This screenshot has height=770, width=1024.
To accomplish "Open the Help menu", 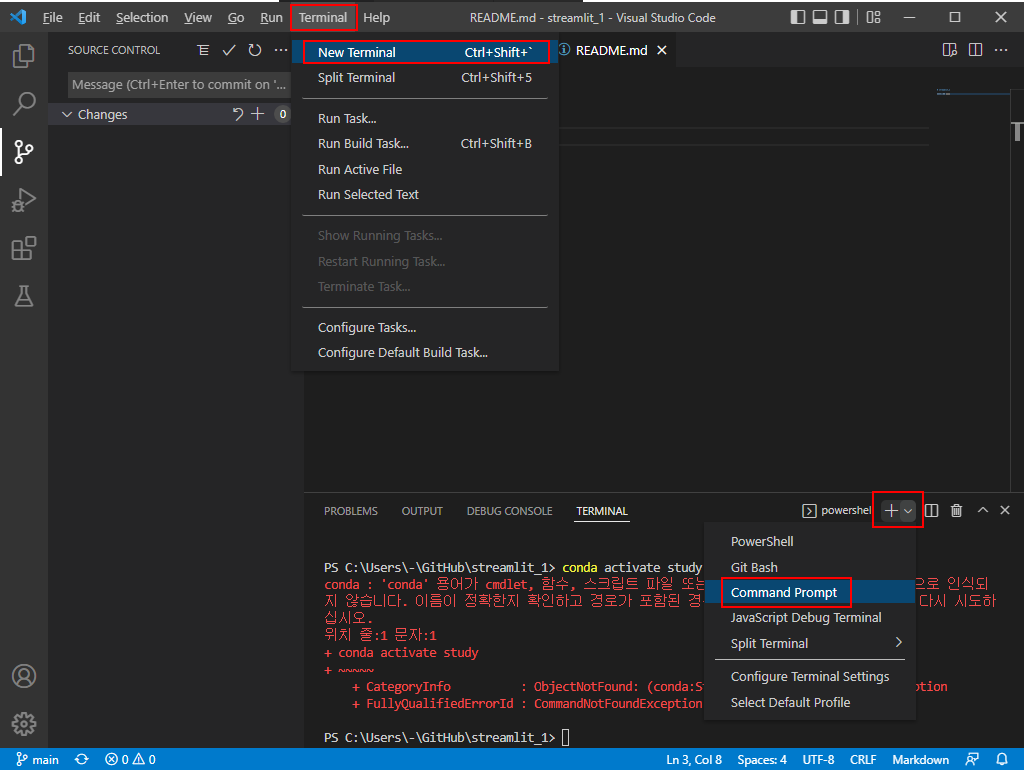I will (376, 18).
